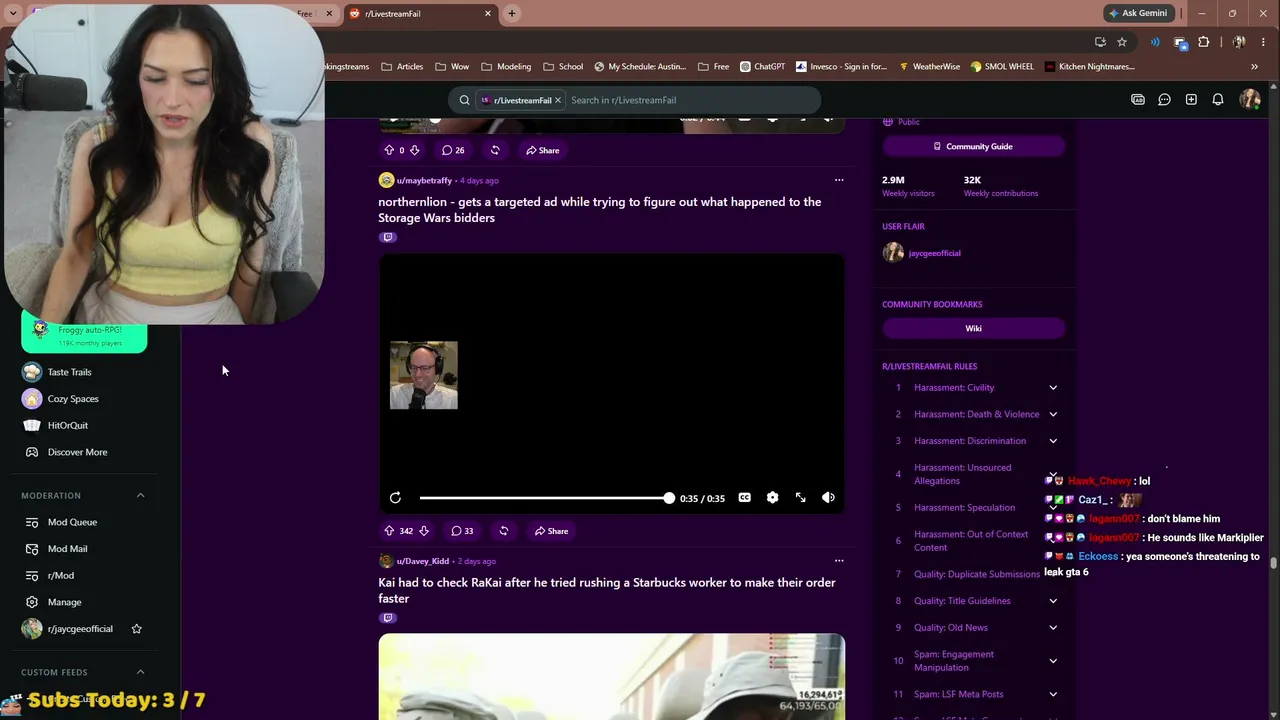Image resolution: width=1280 pixels, height=720 pixels.
Task: Visit u/maybetraffy user profile
Action: coord(424,180)
